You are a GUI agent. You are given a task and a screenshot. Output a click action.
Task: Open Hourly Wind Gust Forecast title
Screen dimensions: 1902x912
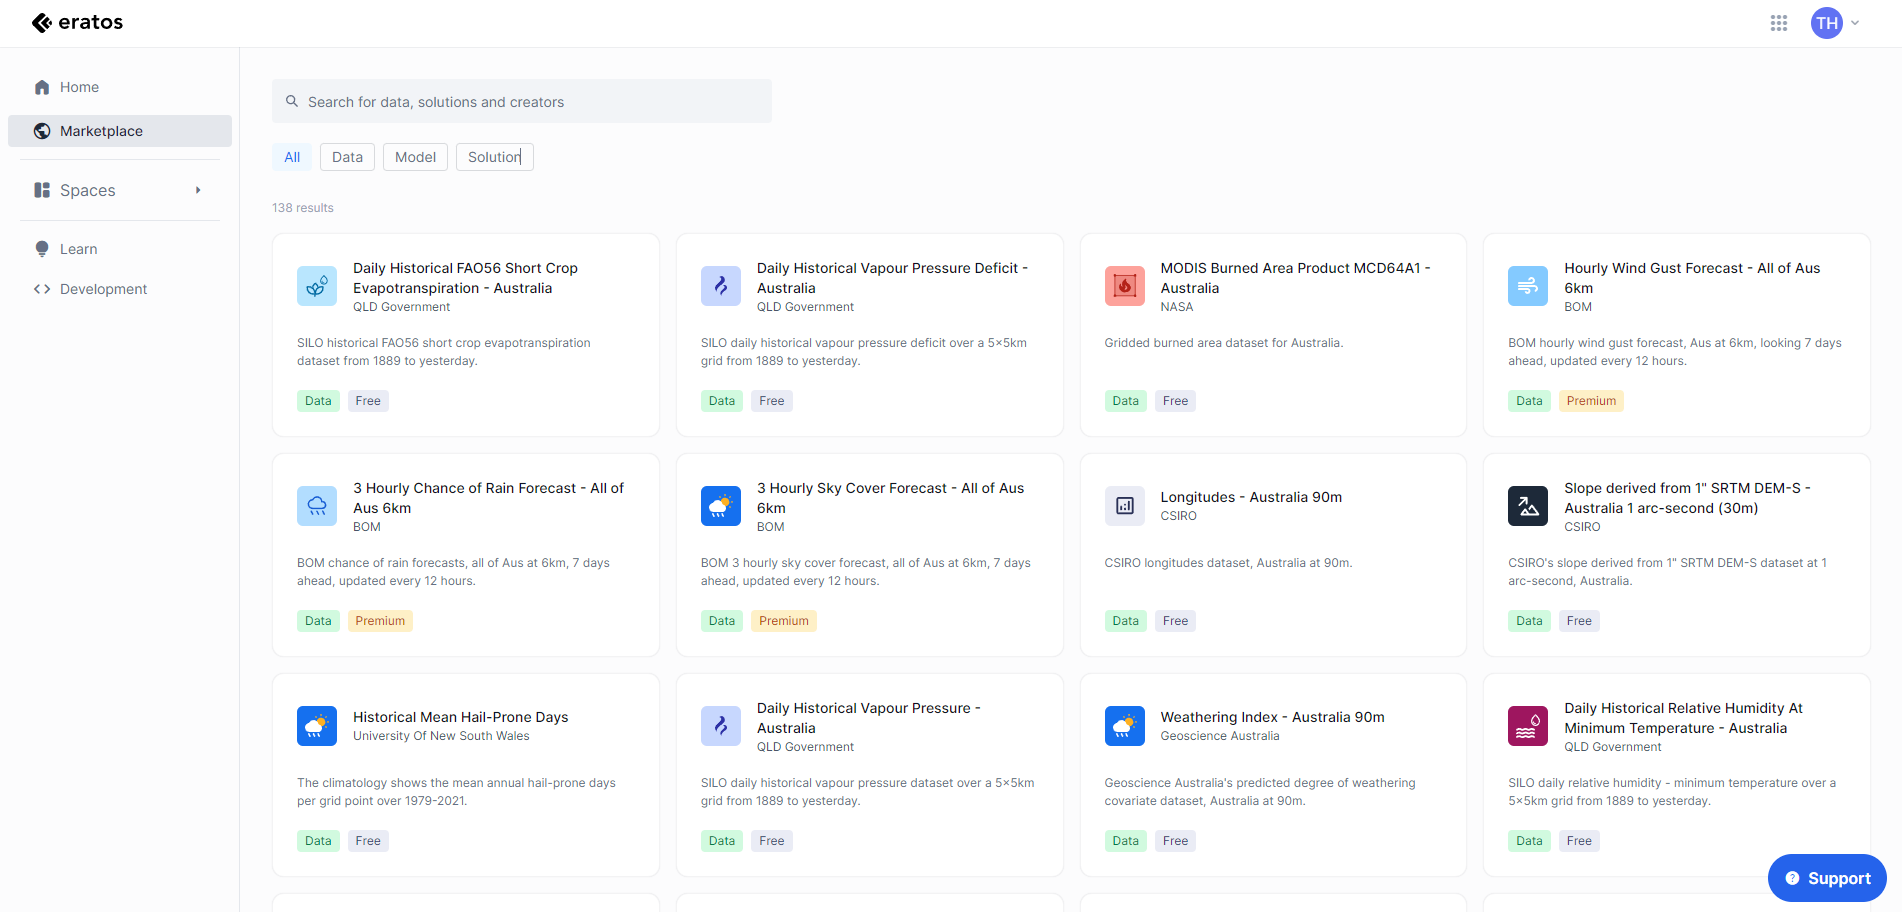coord(1692,278)
